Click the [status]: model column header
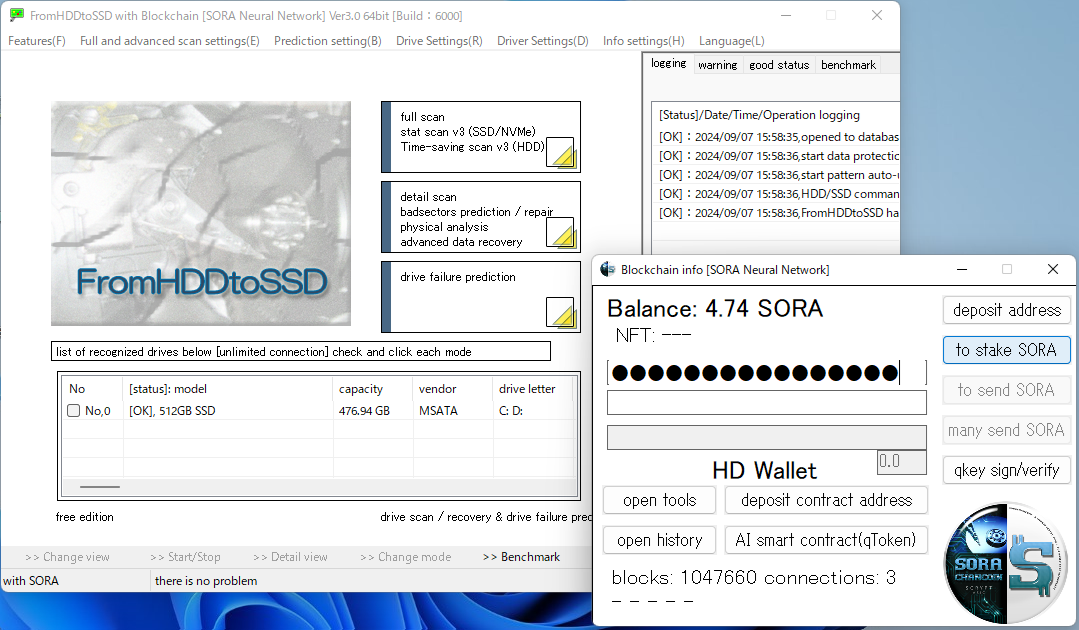 point(228,389)
